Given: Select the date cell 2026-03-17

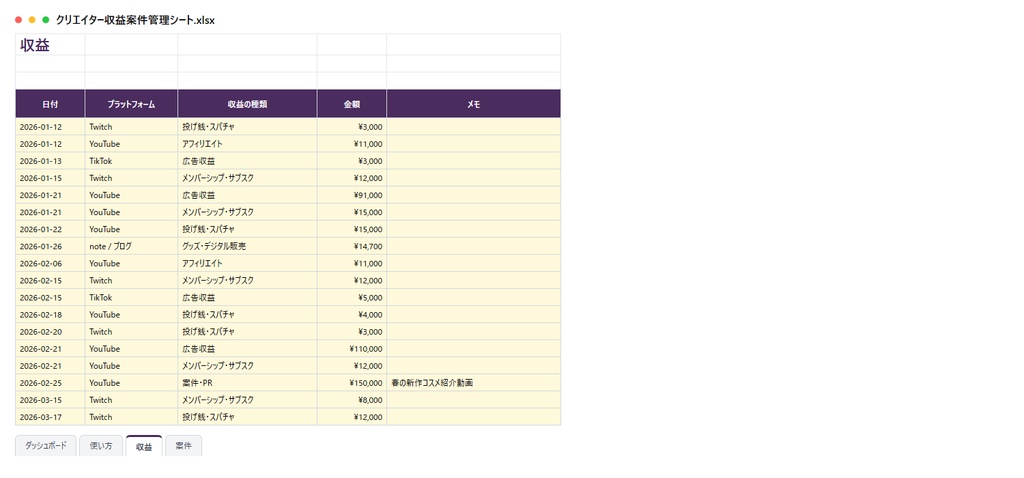Looking at the screenshot, I should pyautogui.click(x=50, y=417).
